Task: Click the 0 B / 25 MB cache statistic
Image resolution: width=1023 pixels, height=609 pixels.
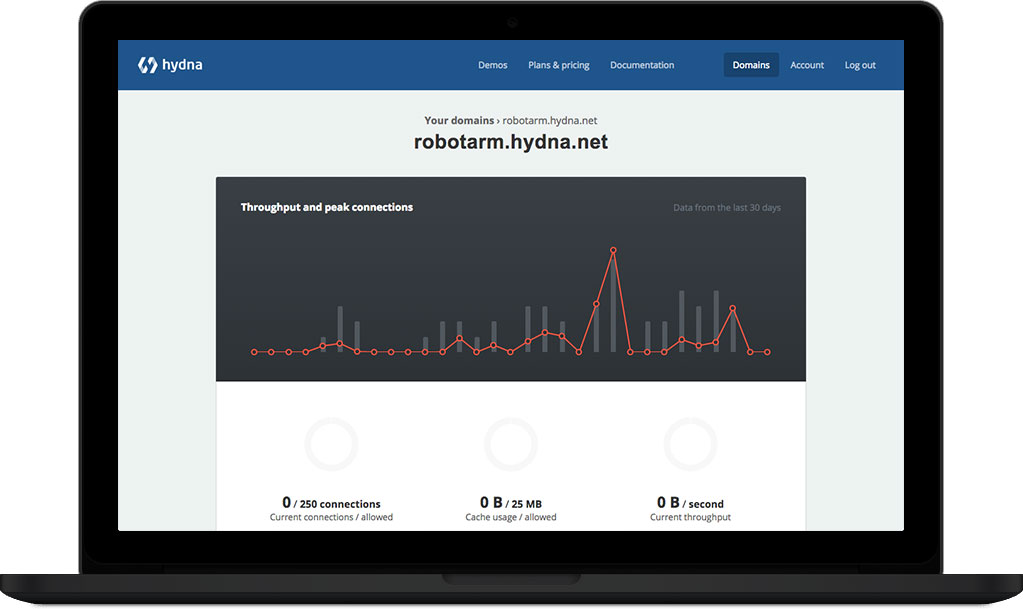Action: 511,503
